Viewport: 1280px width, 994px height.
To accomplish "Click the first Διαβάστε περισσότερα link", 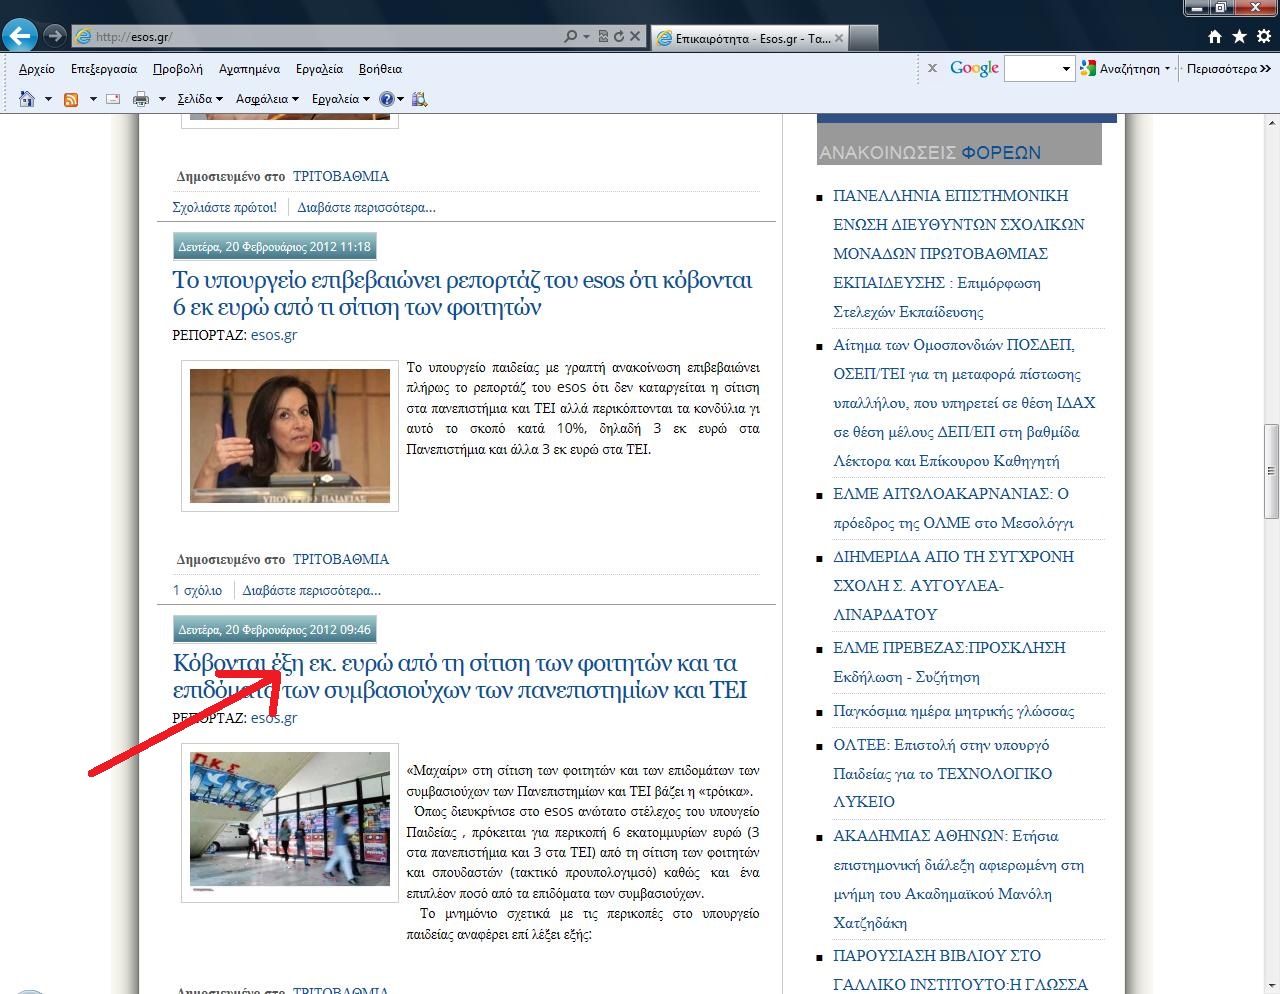I will tap(366, 208).
